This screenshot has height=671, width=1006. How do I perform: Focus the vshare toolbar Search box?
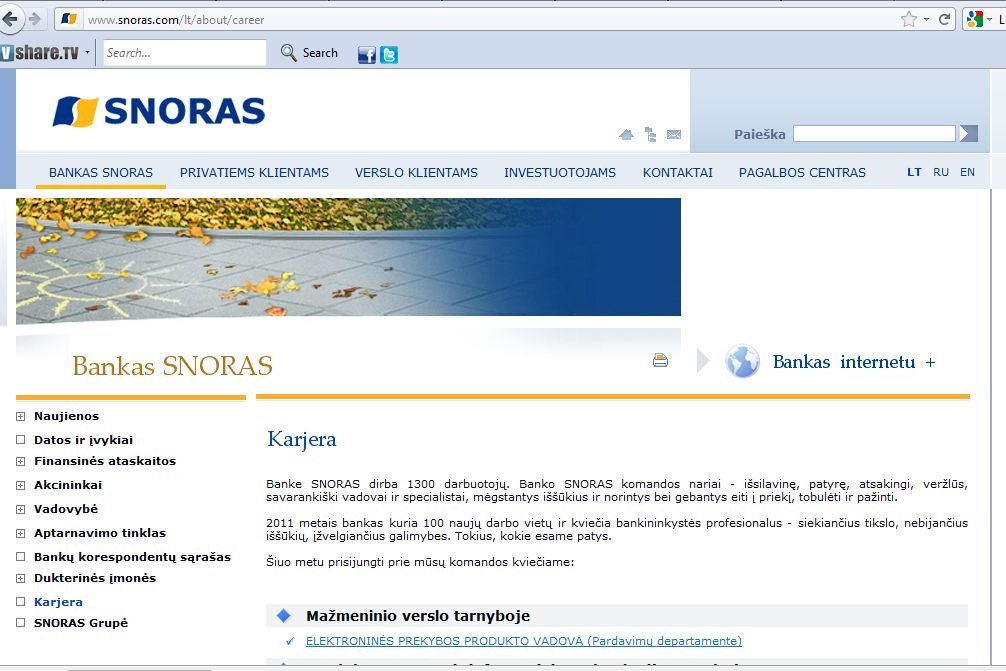tap(185, 53)
